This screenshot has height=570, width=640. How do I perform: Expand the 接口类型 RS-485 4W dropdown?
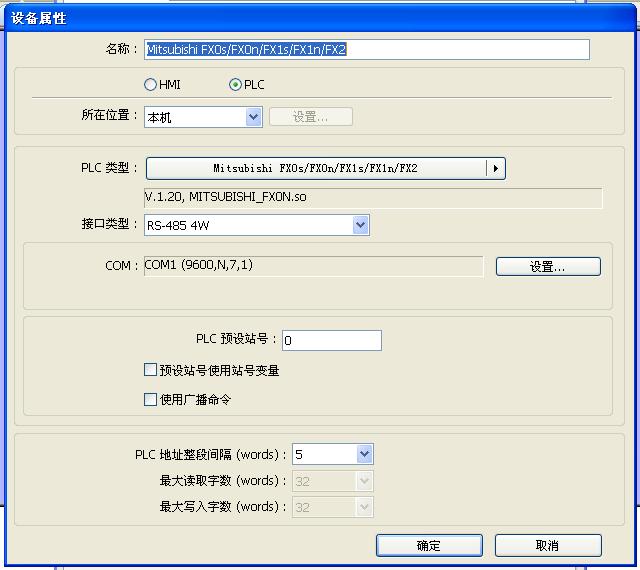tap(257, 225)
